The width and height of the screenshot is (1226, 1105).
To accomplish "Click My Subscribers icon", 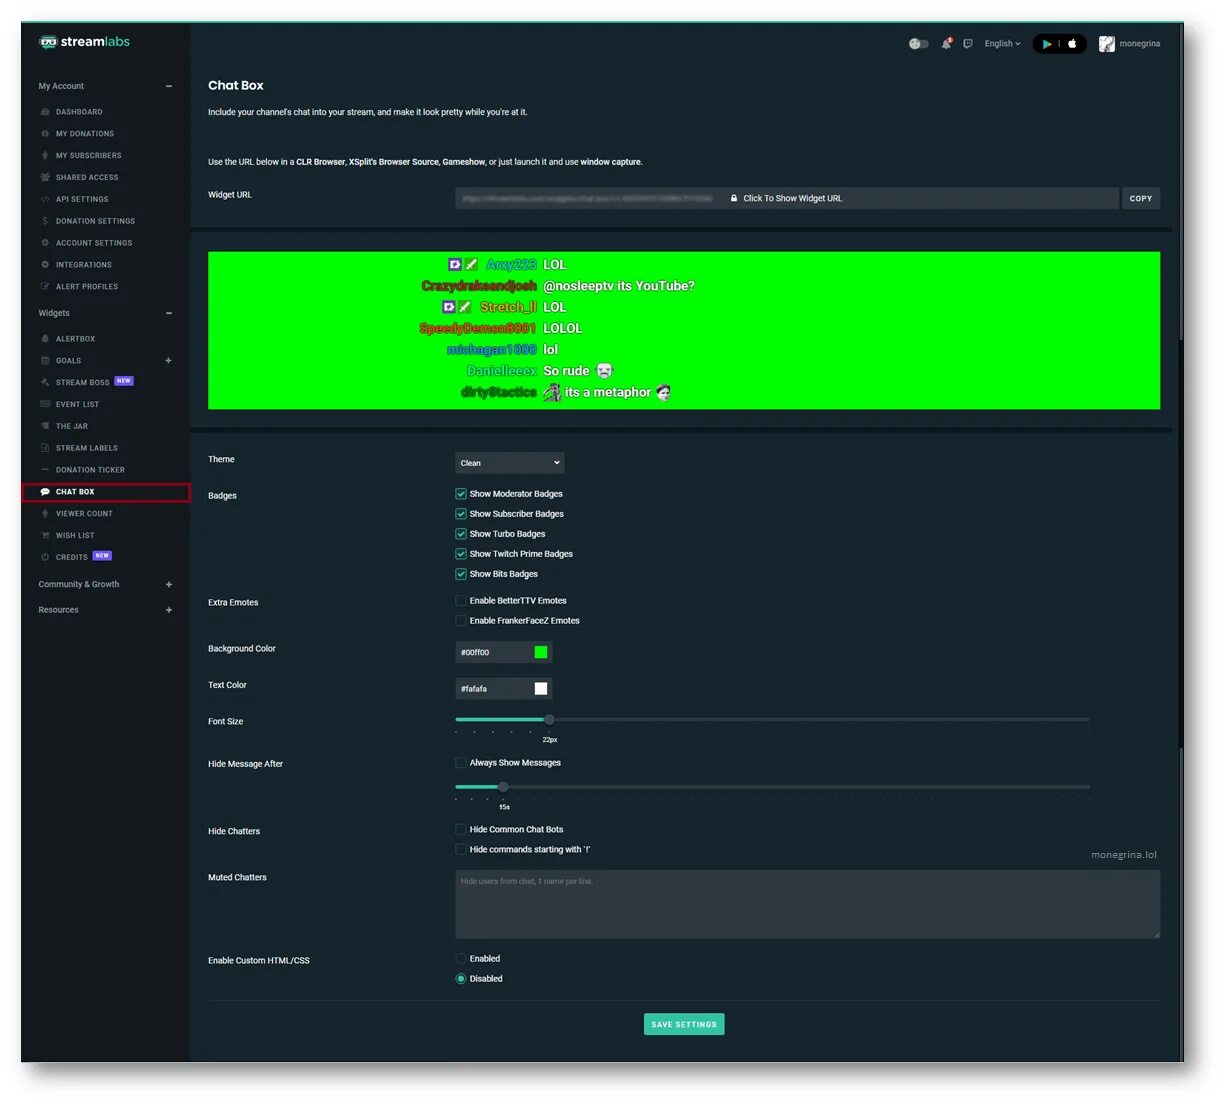I will point(45,156).
